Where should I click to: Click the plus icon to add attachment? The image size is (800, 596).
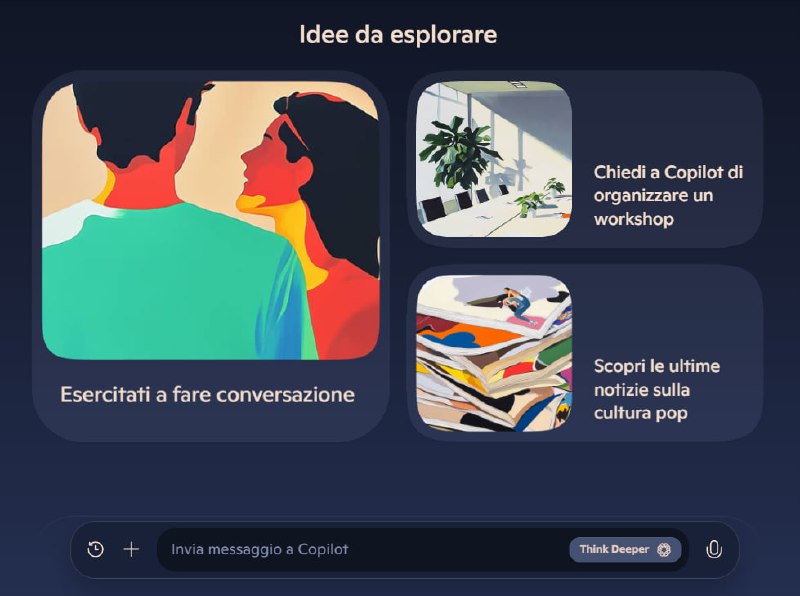tap(131, 550)
